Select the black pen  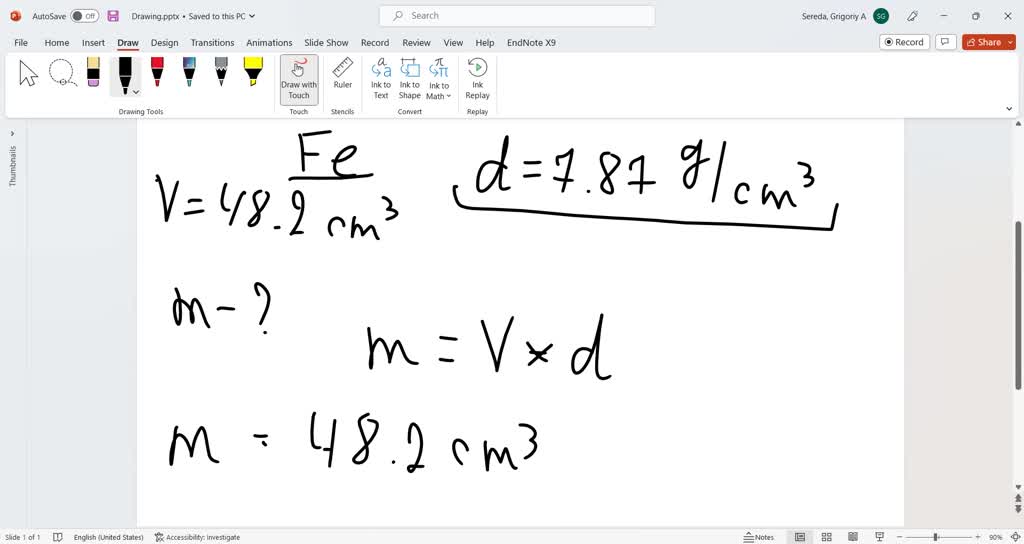[124, 74]
